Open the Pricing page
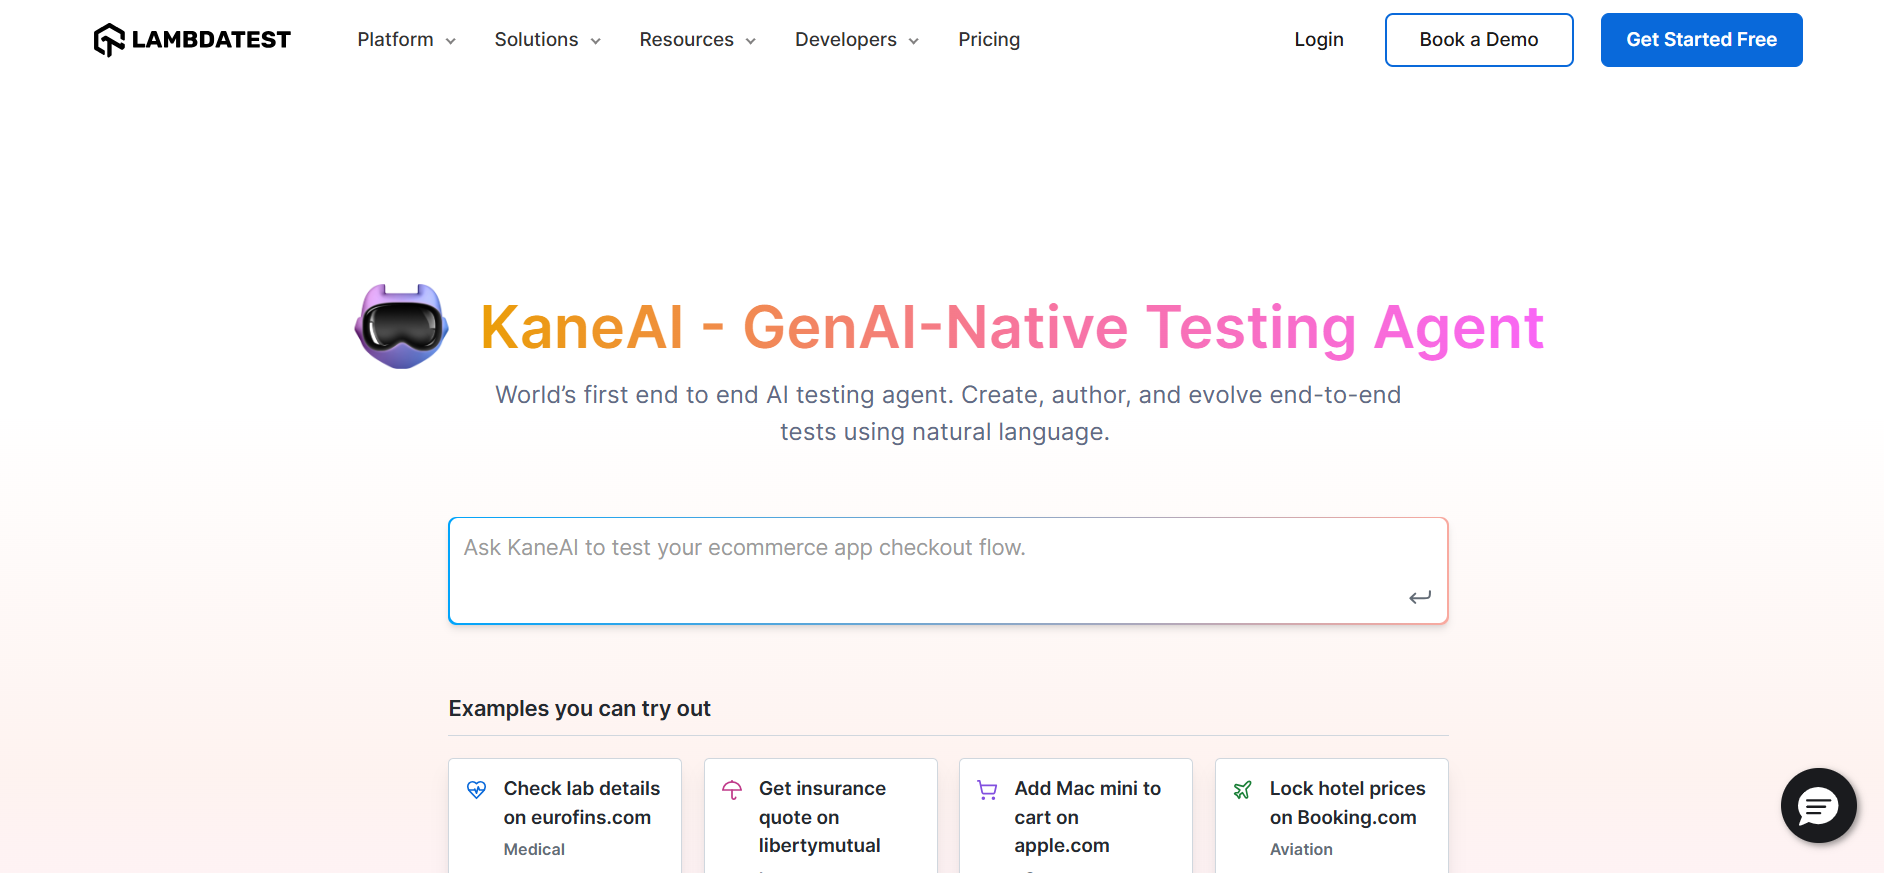 989,40
